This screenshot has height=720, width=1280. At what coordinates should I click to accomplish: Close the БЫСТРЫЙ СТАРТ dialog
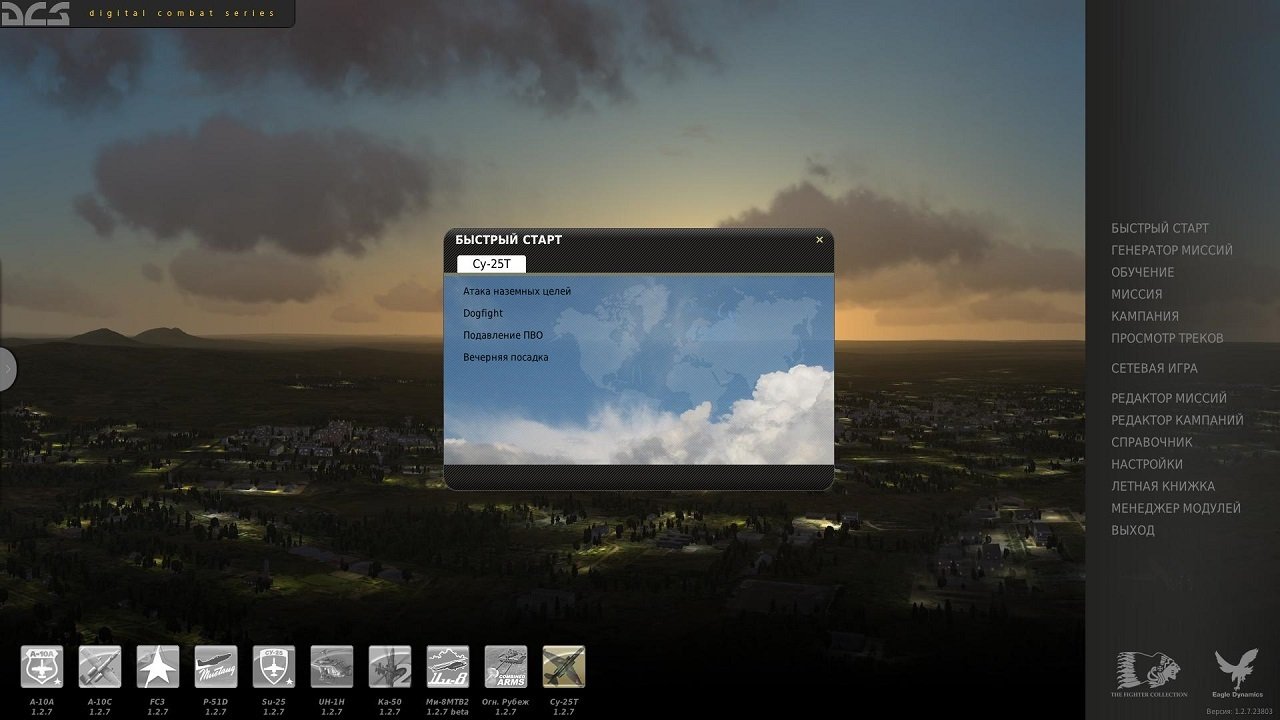coord(819,240)
